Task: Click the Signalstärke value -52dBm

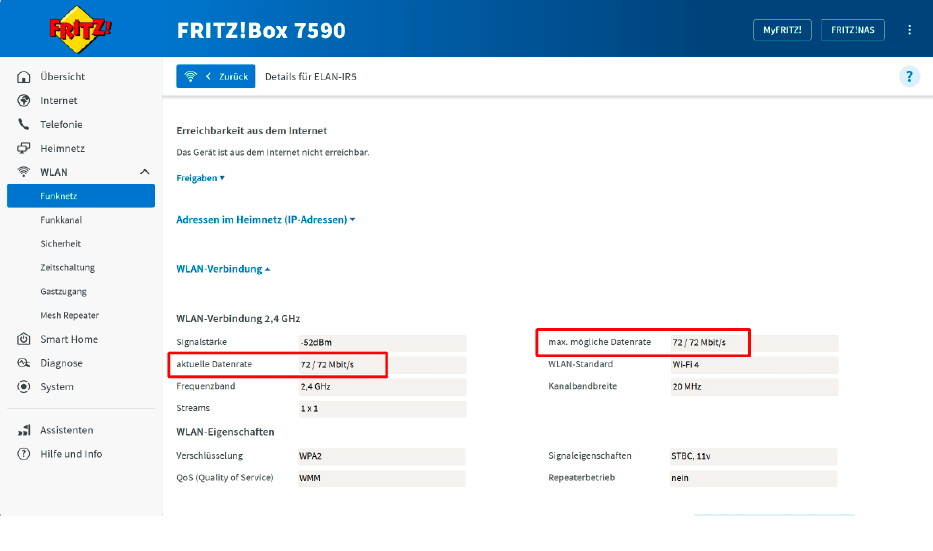Action: coord(382,342)
